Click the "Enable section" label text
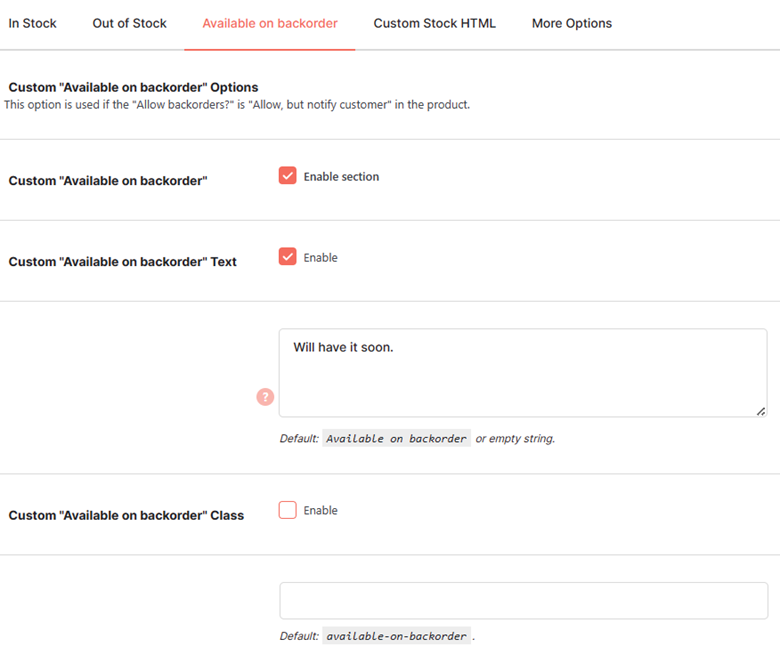 click(341, 177)
